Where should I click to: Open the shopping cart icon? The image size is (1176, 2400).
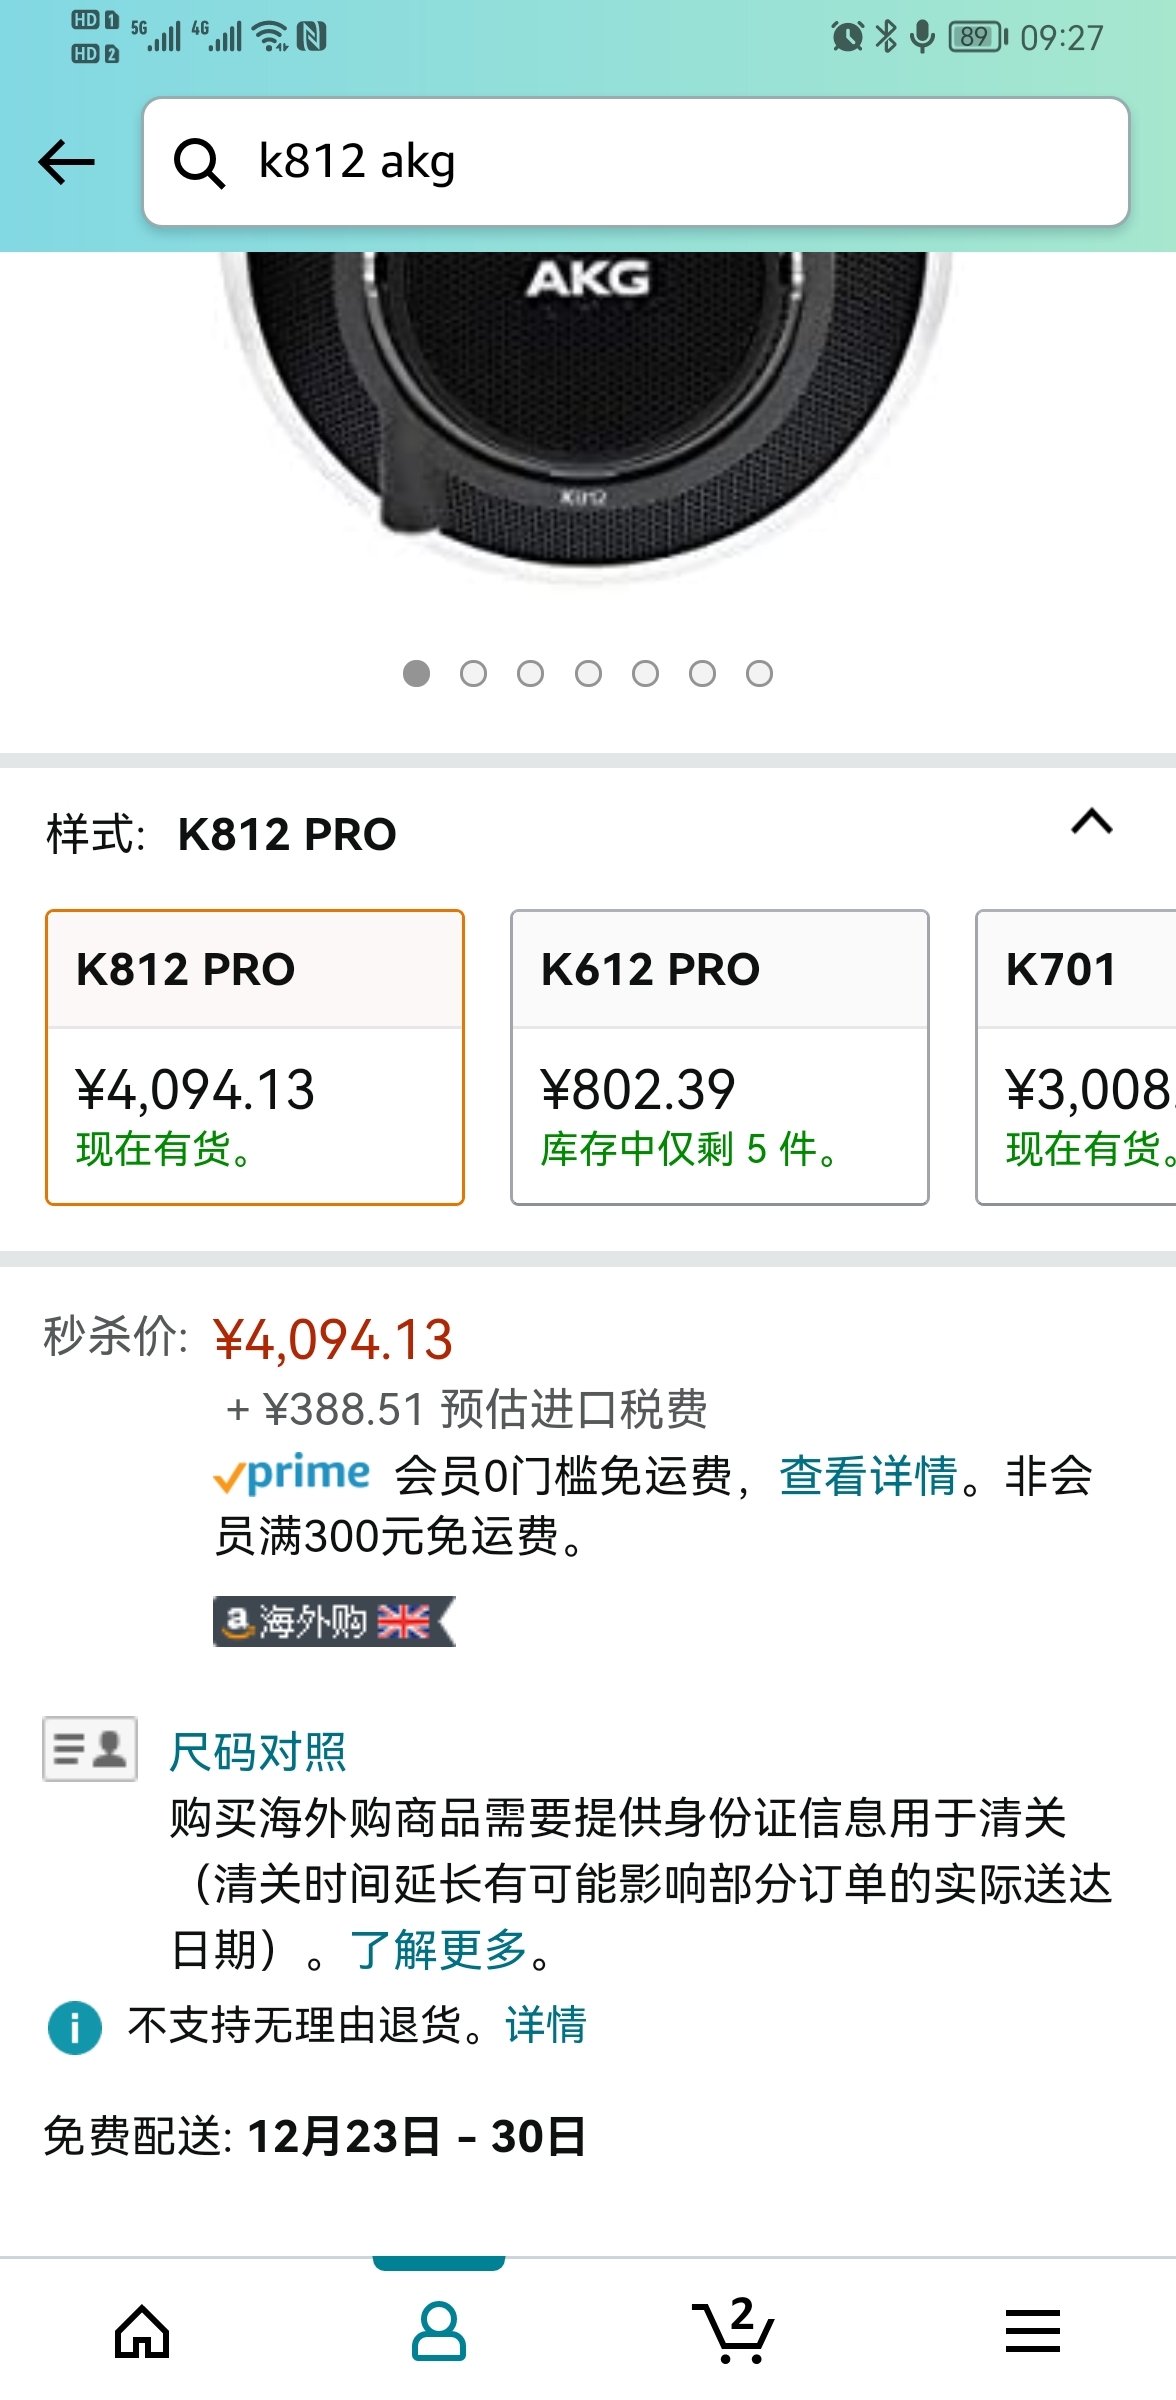coord(734,2332)
